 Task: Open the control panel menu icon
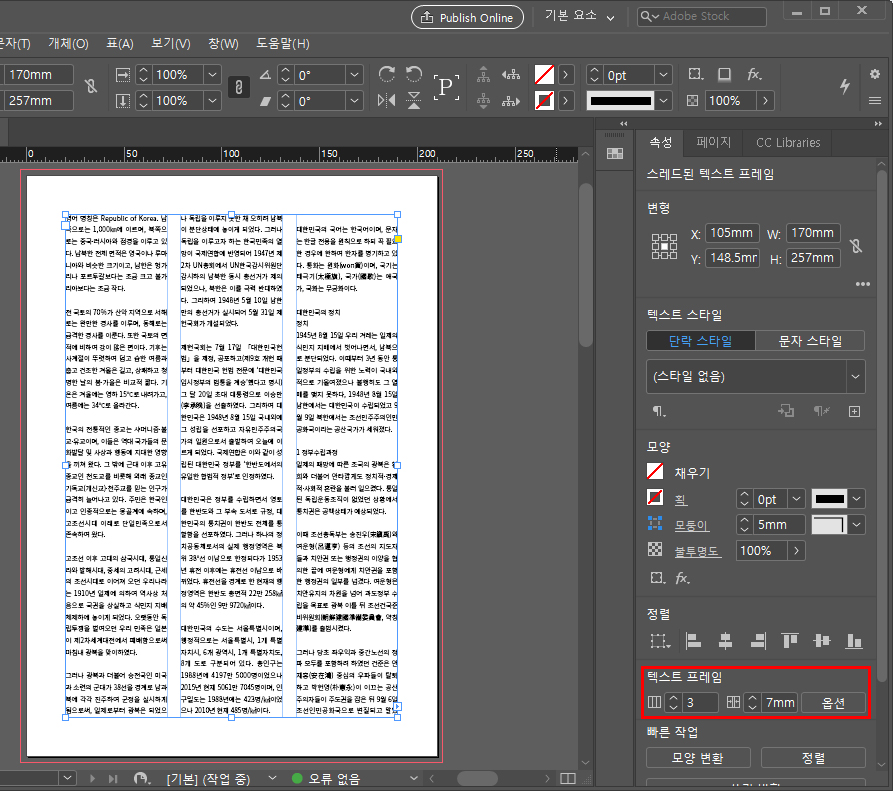(875, 101)
